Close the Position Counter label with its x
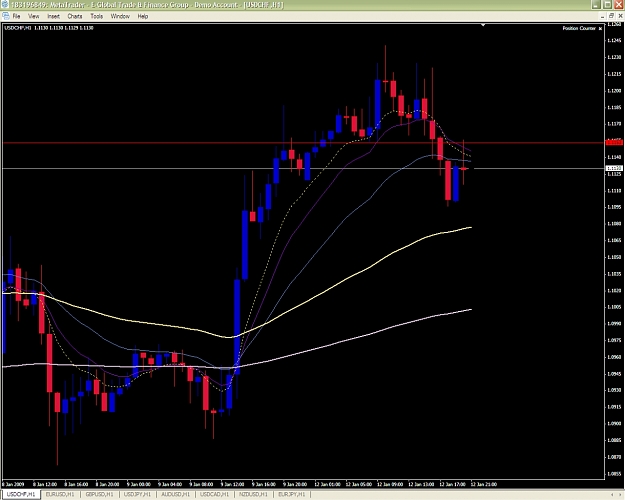The width and height of the screenshot is (625, 500). 600,28
